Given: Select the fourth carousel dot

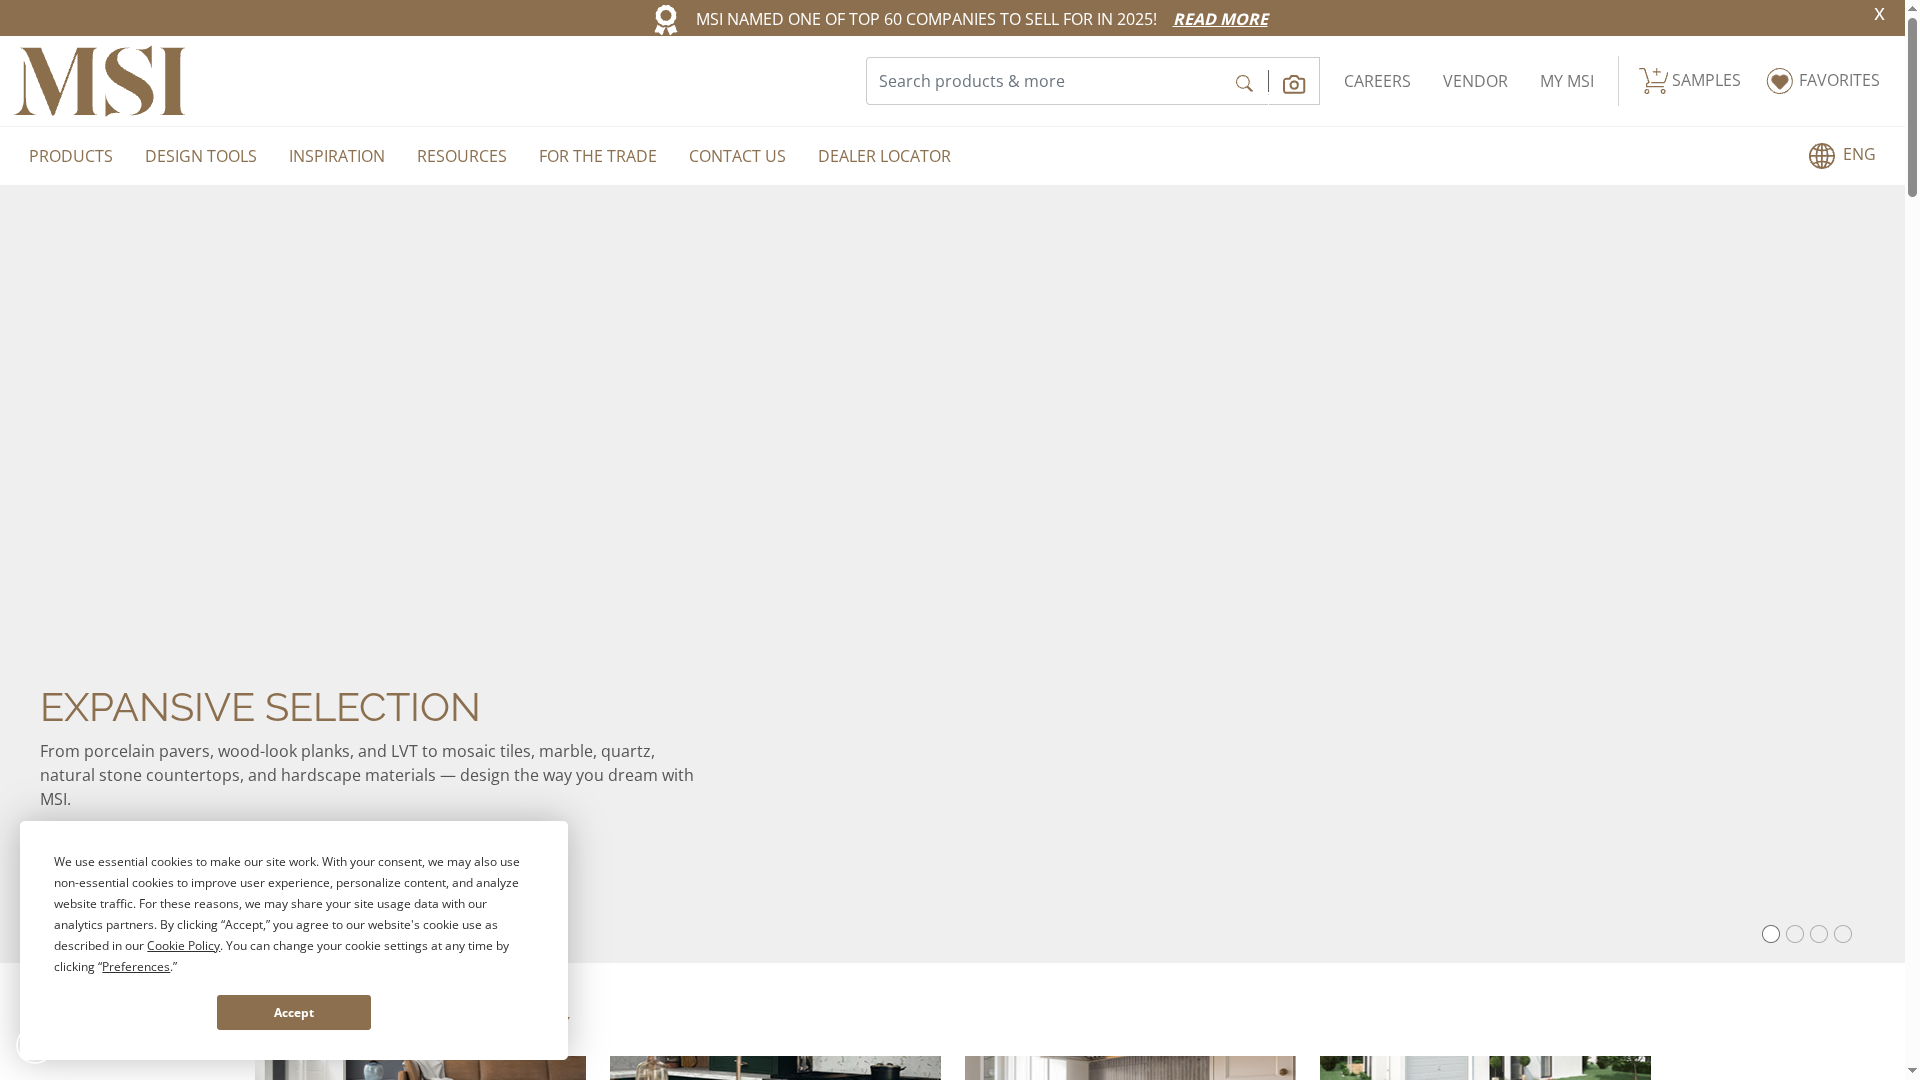Looking at the screenshot, I should [x=1845, y=933].
